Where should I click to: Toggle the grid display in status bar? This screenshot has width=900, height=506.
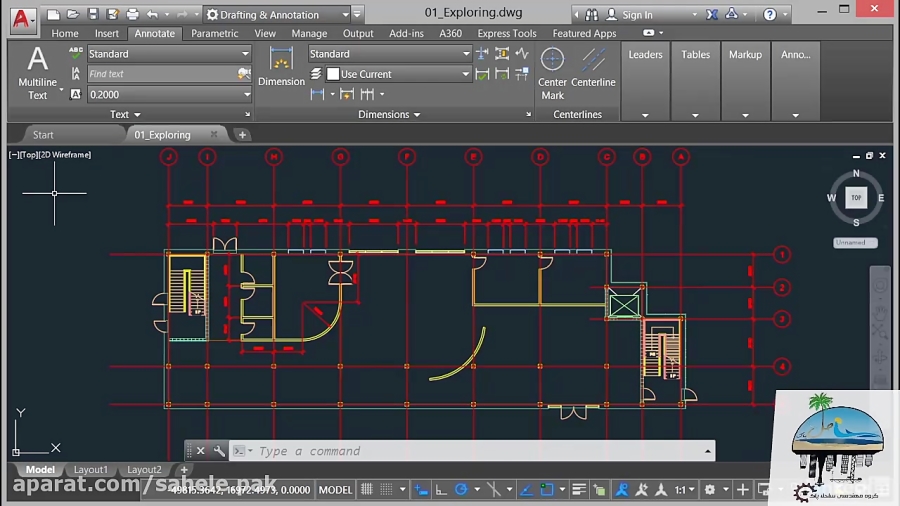tap(368, 490)
